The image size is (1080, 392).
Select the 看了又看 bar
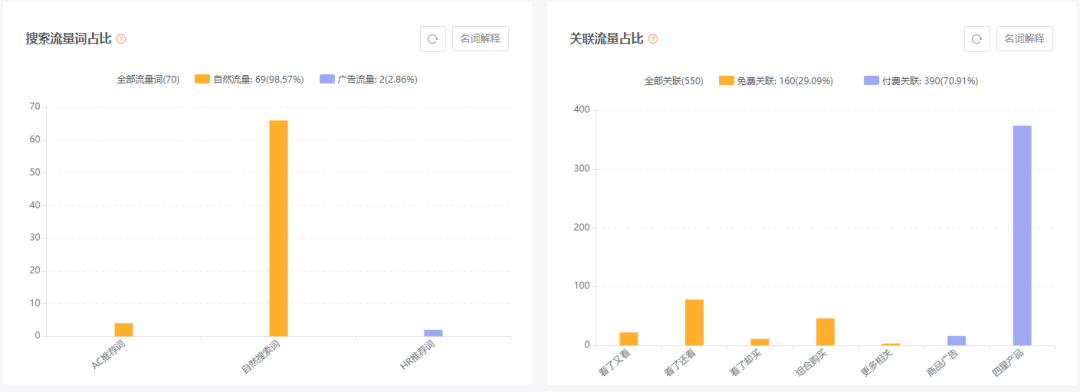629,338
